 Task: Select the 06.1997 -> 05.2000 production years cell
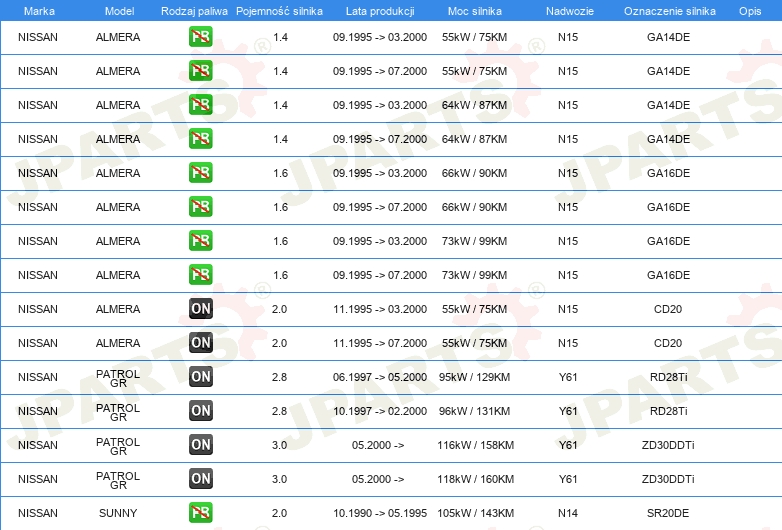tap(380, 377)
